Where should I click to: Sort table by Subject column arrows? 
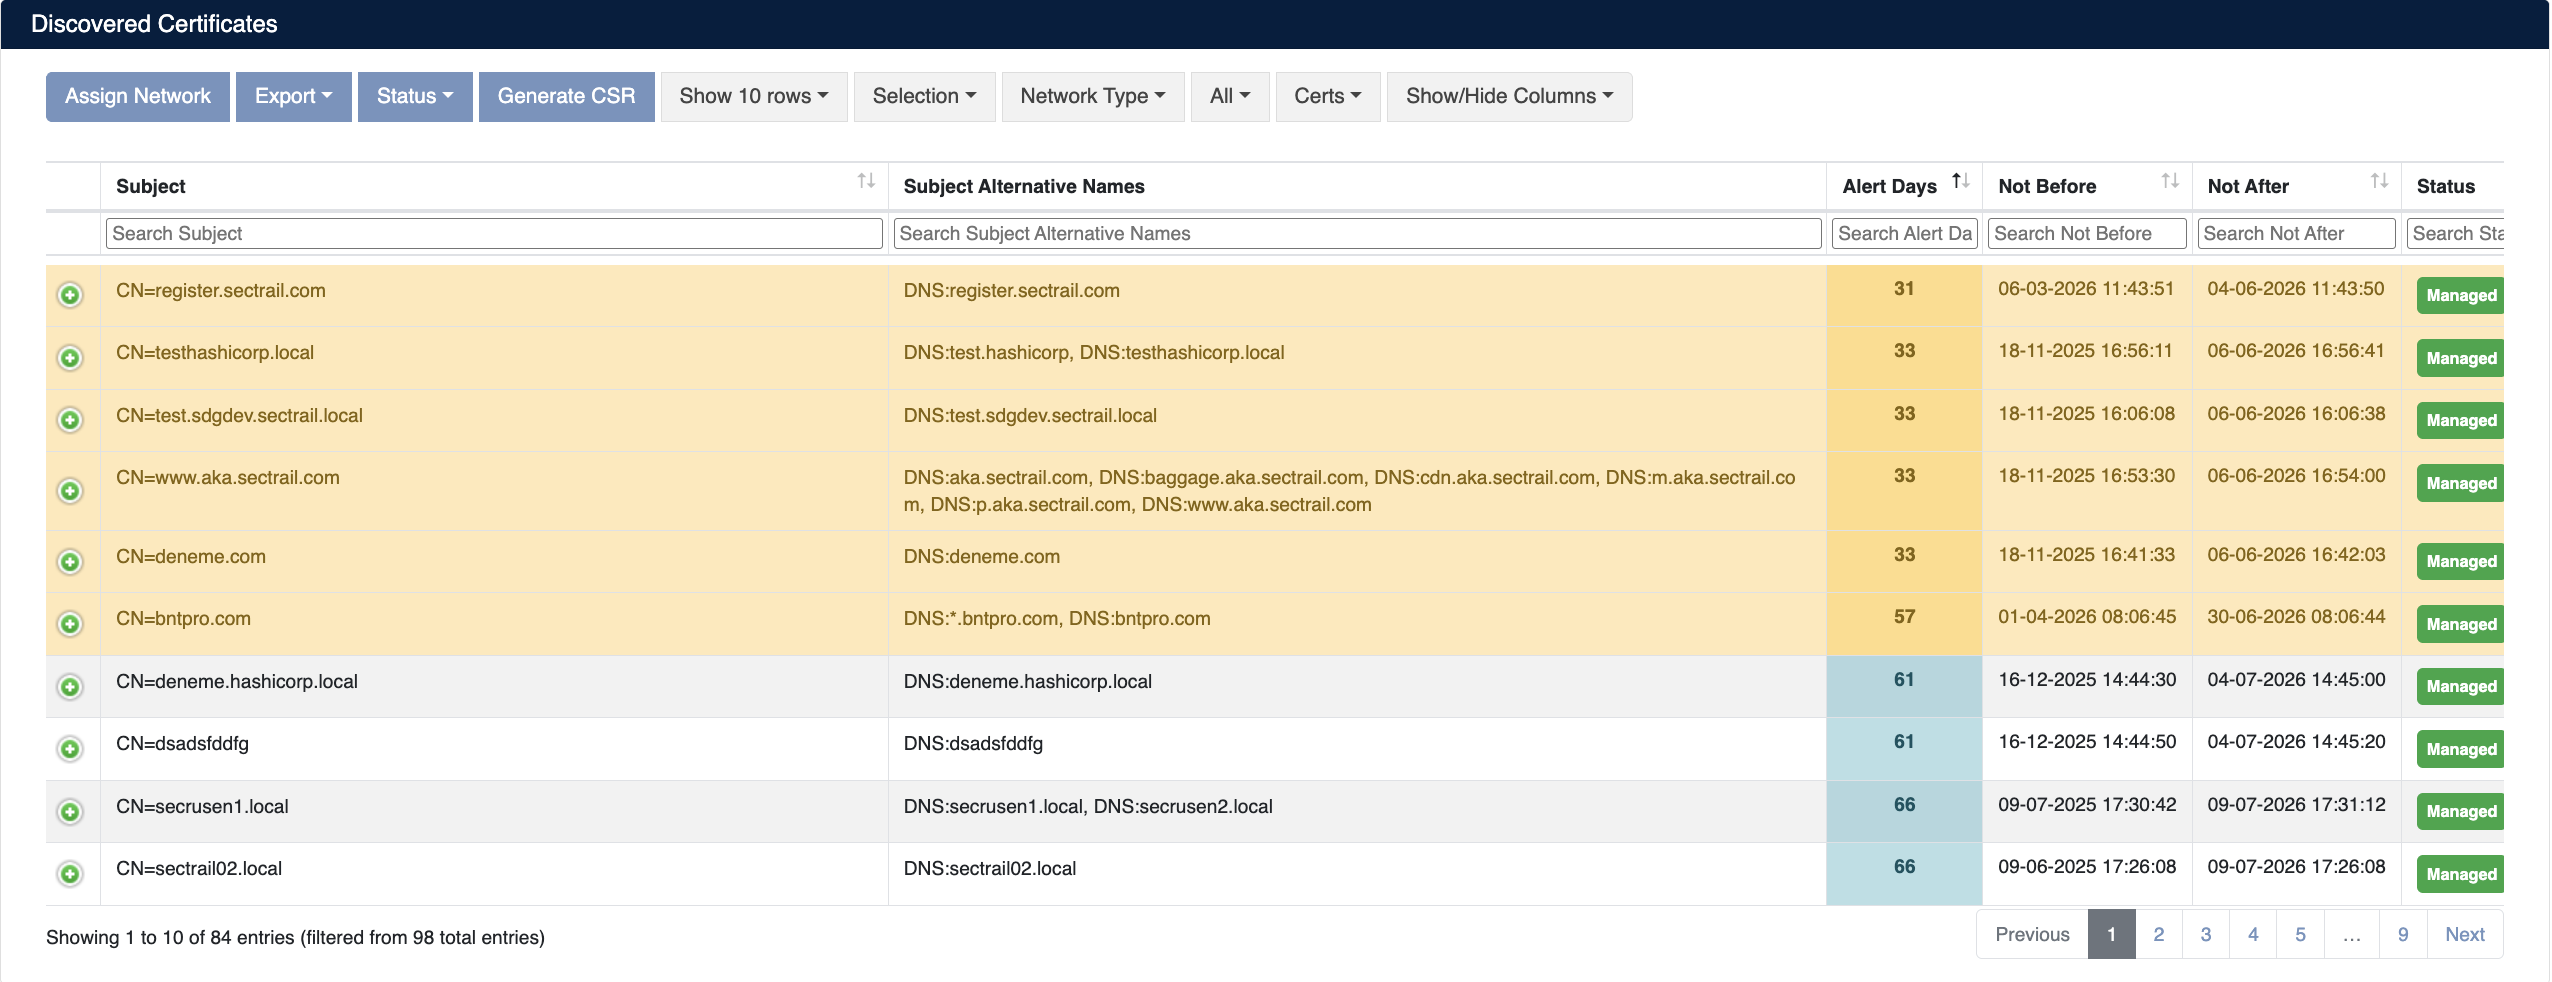[x=866, y=181]
